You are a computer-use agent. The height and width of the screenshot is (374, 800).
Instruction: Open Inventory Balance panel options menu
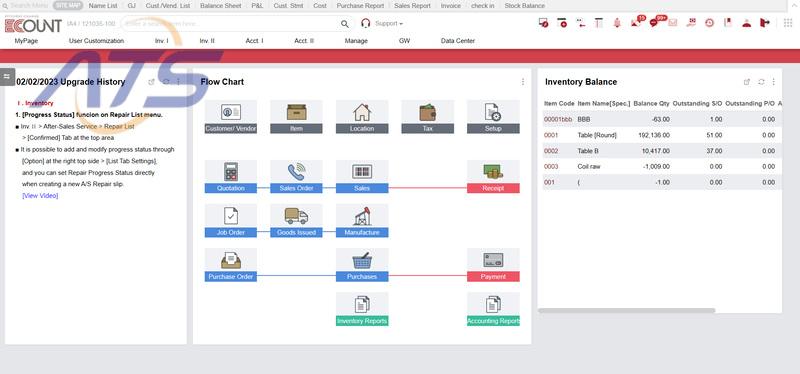point(773,82)
